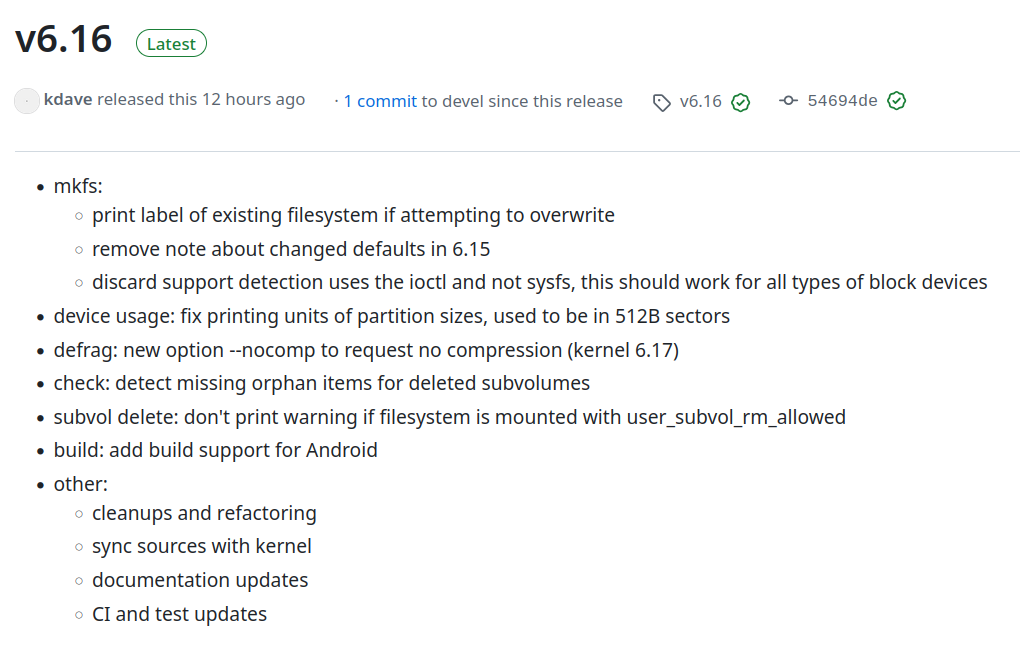This screenshot has width=1020, height=646.
Task: Open the v6.16 tag link
Action: click(x=701, y=101)
